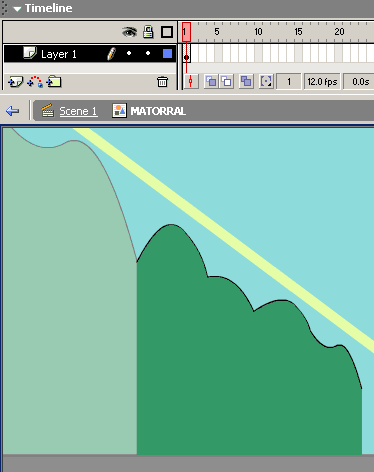Insert a new layer folder
This screenshot has width=374, height=472.
[54, 82]
